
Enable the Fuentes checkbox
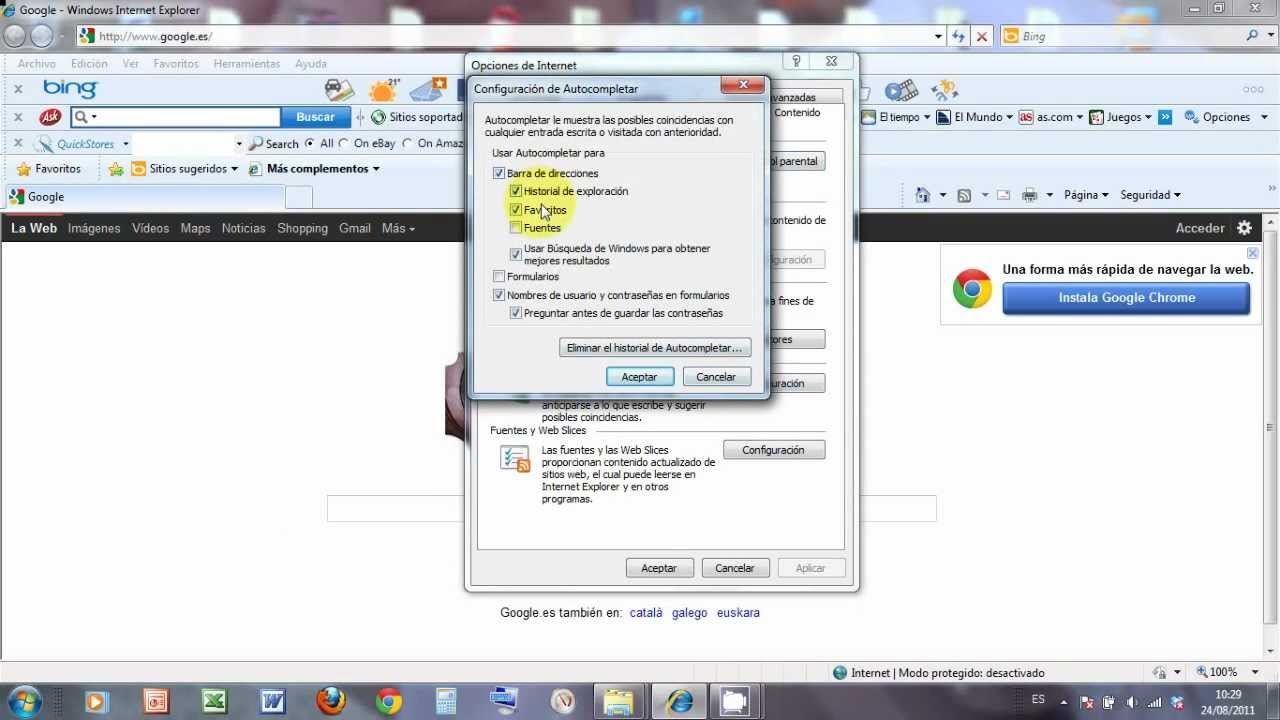(x=516, y=228)
